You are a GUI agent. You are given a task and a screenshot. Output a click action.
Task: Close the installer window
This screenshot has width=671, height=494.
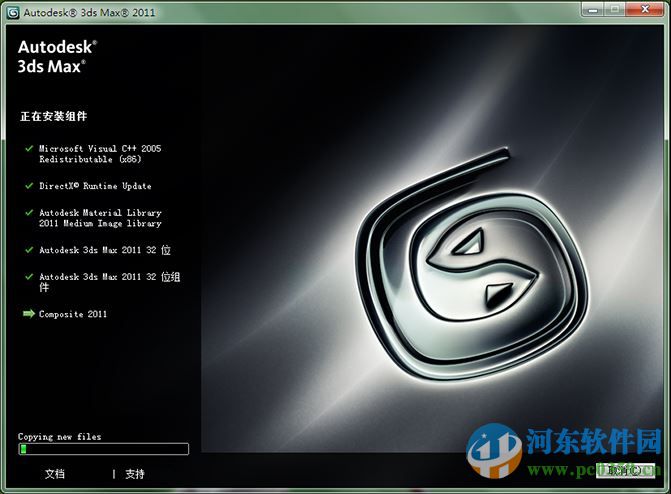645,10
